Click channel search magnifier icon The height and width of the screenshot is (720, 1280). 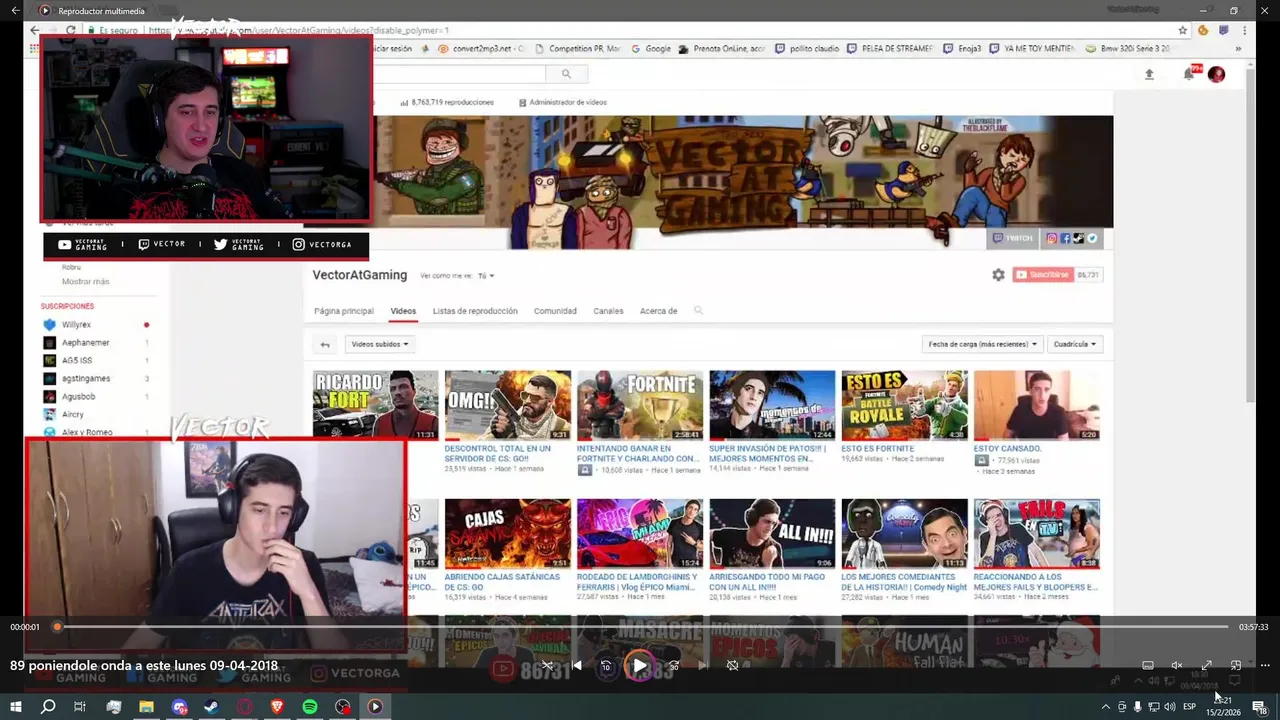coord(698,310)
